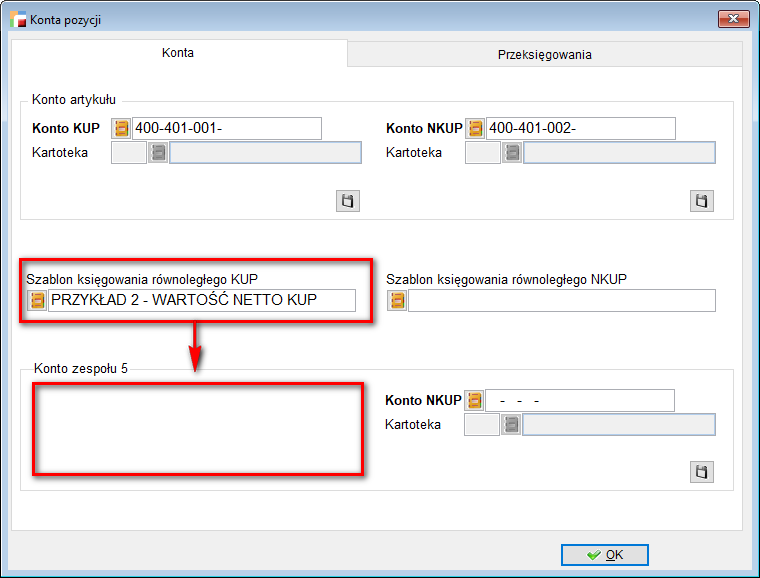Click Kartoteka lookup icon in Konto zespołu 5
Image resolution: width=760 pixels, height=578 pixels.
coord(512,425)
